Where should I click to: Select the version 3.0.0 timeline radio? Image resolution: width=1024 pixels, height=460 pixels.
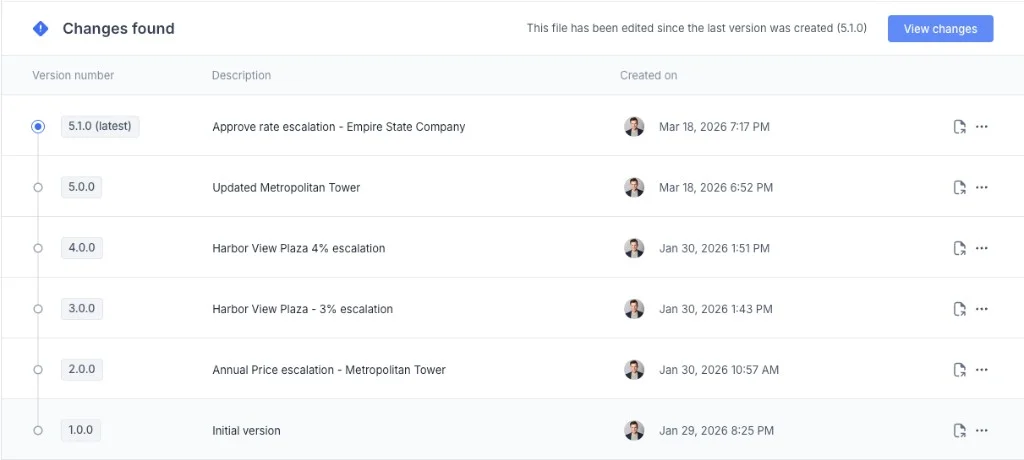click(x=38, y=309)
